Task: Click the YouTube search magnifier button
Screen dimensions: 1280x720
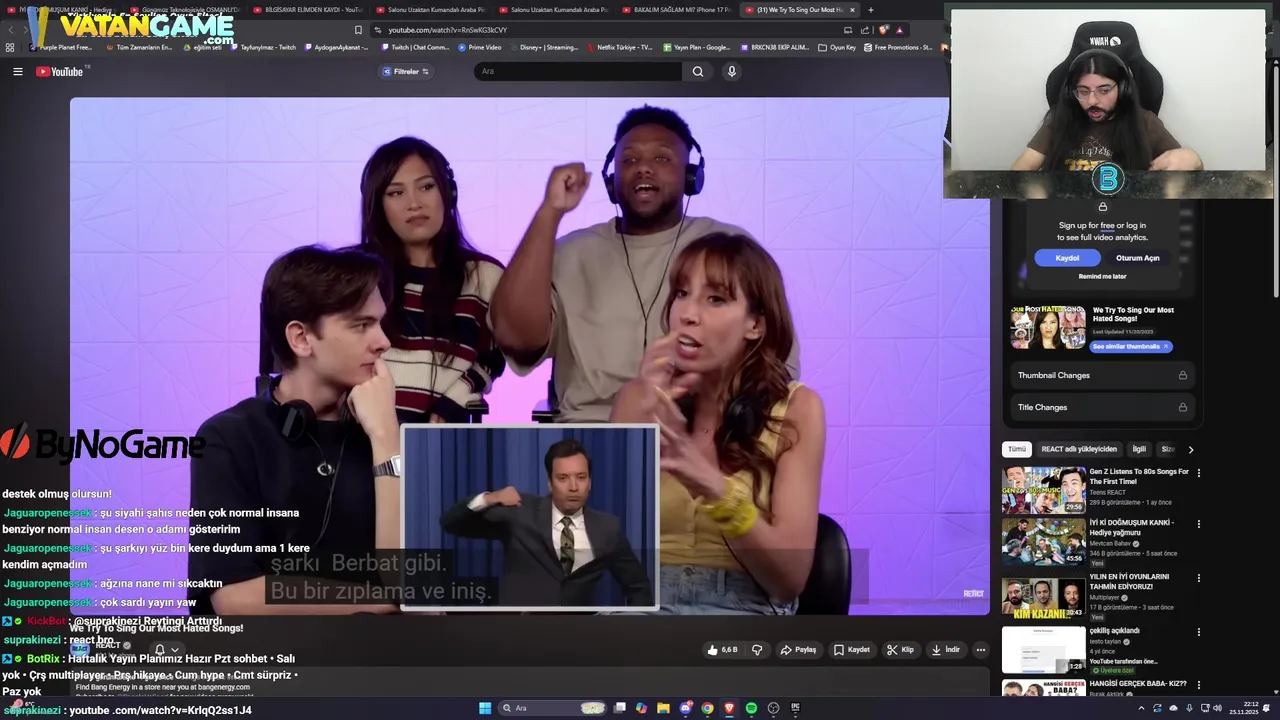Action: (698, 71)
